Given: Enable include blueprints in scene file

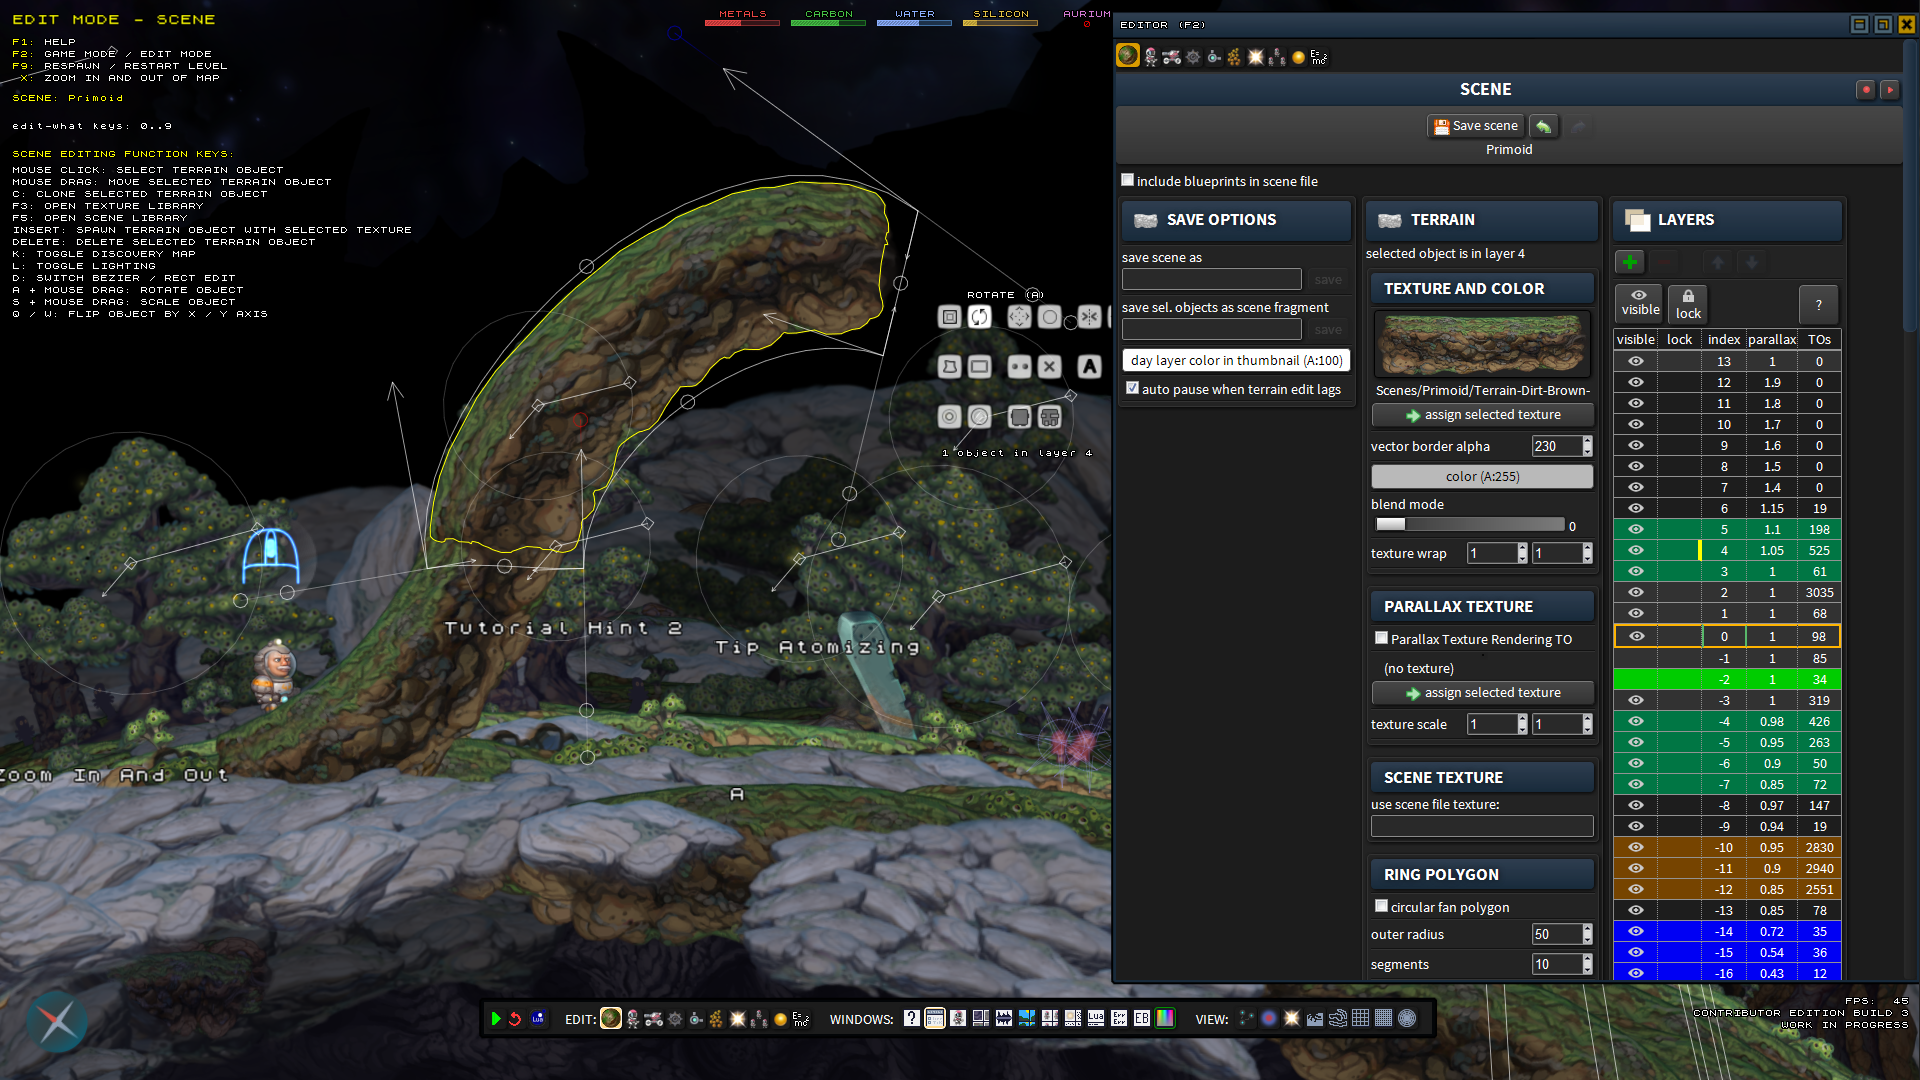Looking at the screenshot, I should tap(1128, 180).
